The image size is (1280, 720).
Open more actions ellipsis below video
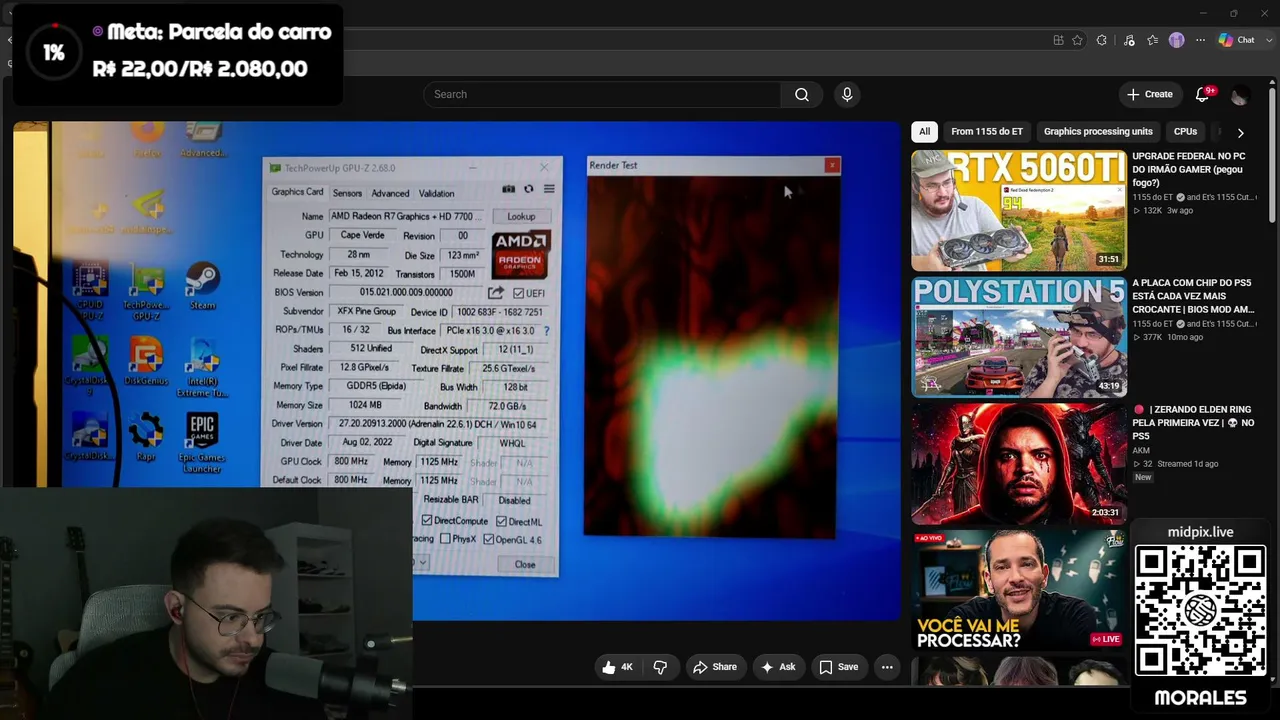[887, 667]
